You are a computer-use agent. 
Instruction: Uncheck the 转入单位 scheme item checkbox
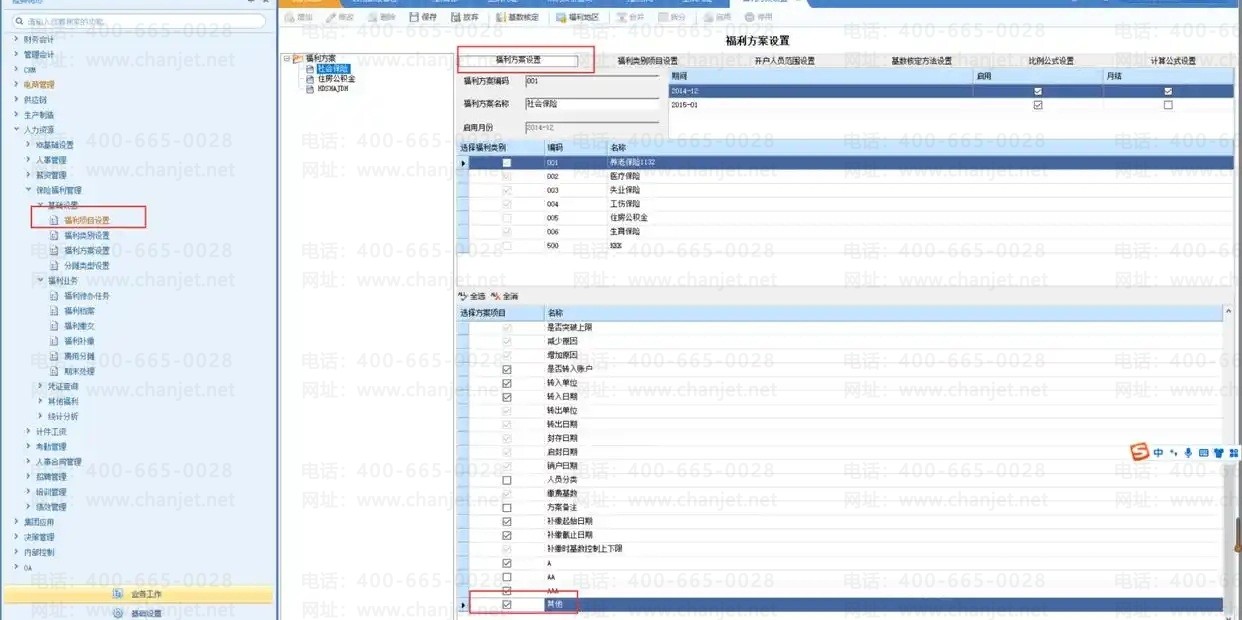pyautogui.click(x=507, y=383)
